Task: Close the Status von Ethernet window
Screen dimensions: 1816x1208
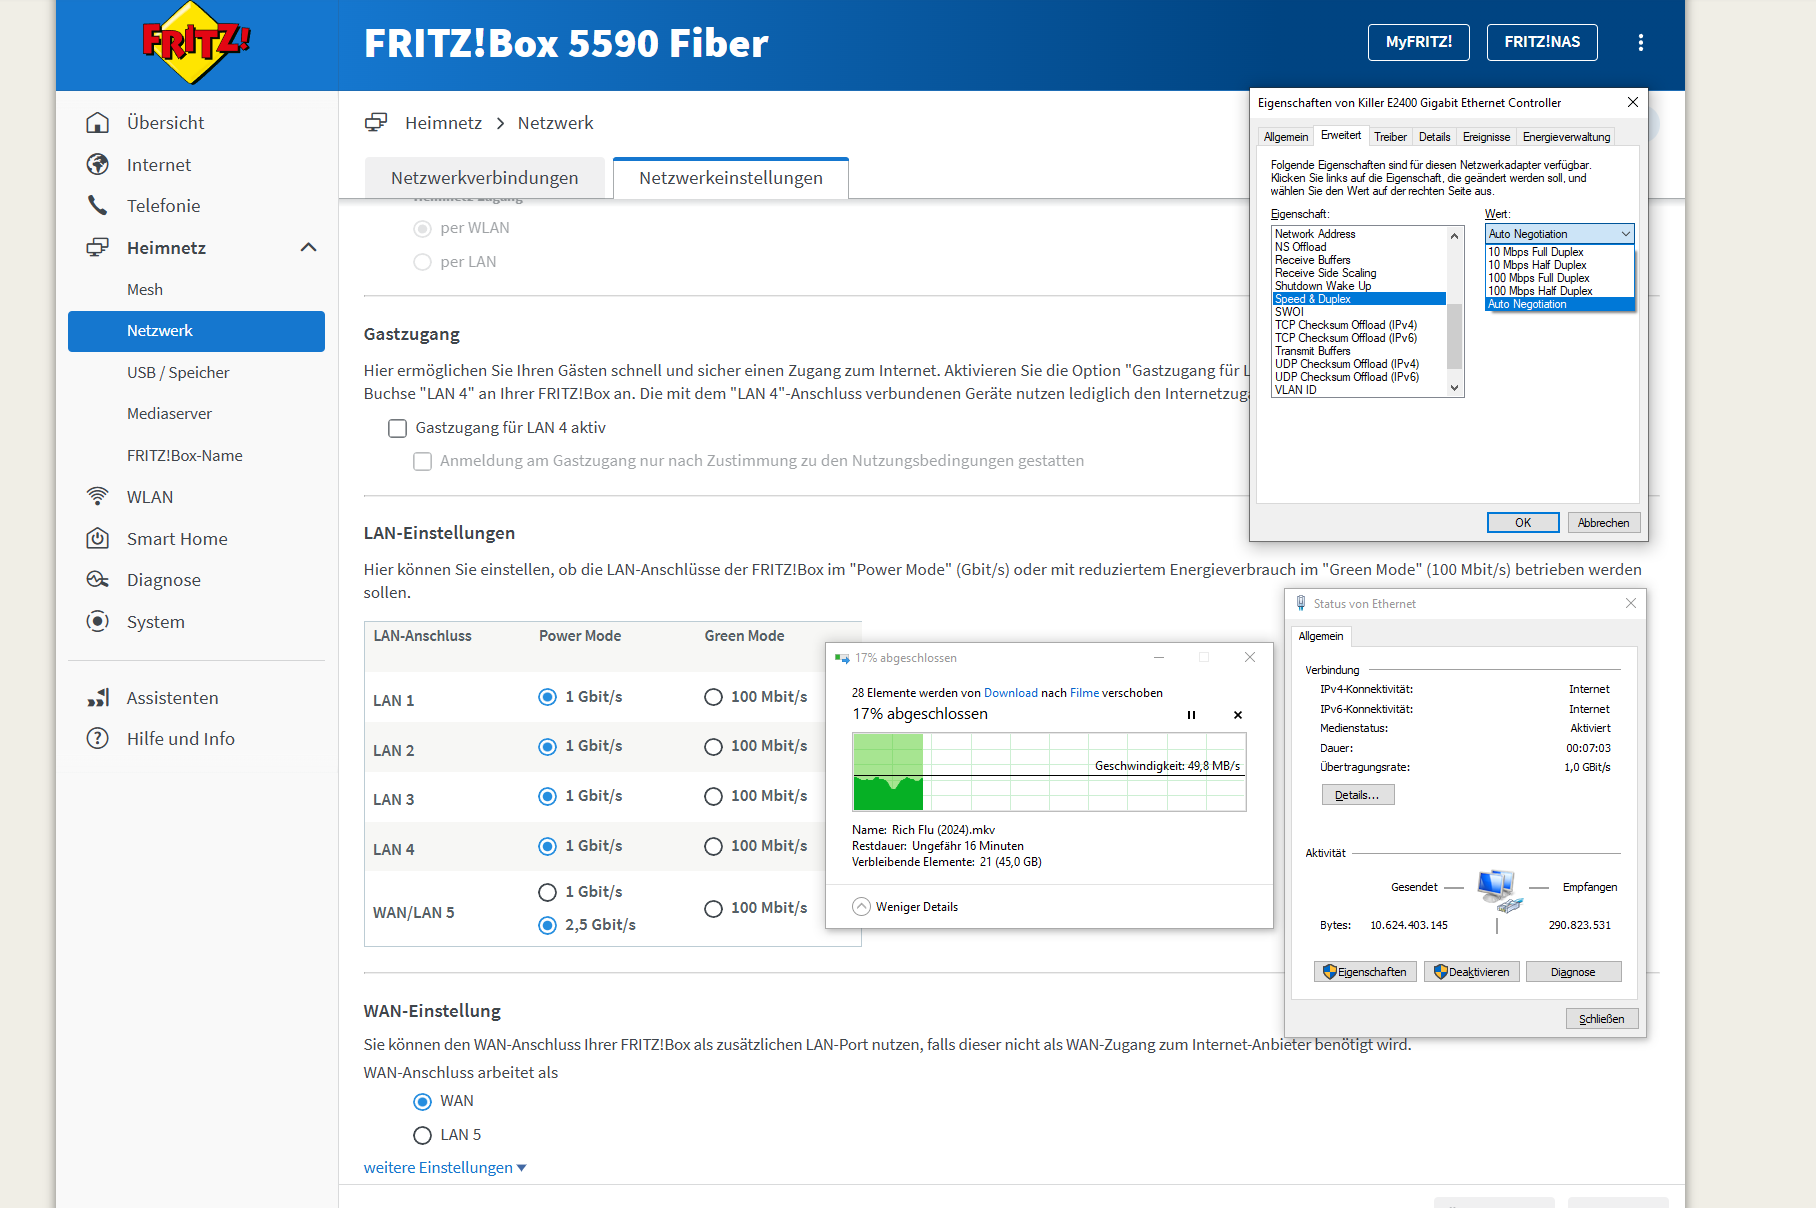Action: point(1630,603)
